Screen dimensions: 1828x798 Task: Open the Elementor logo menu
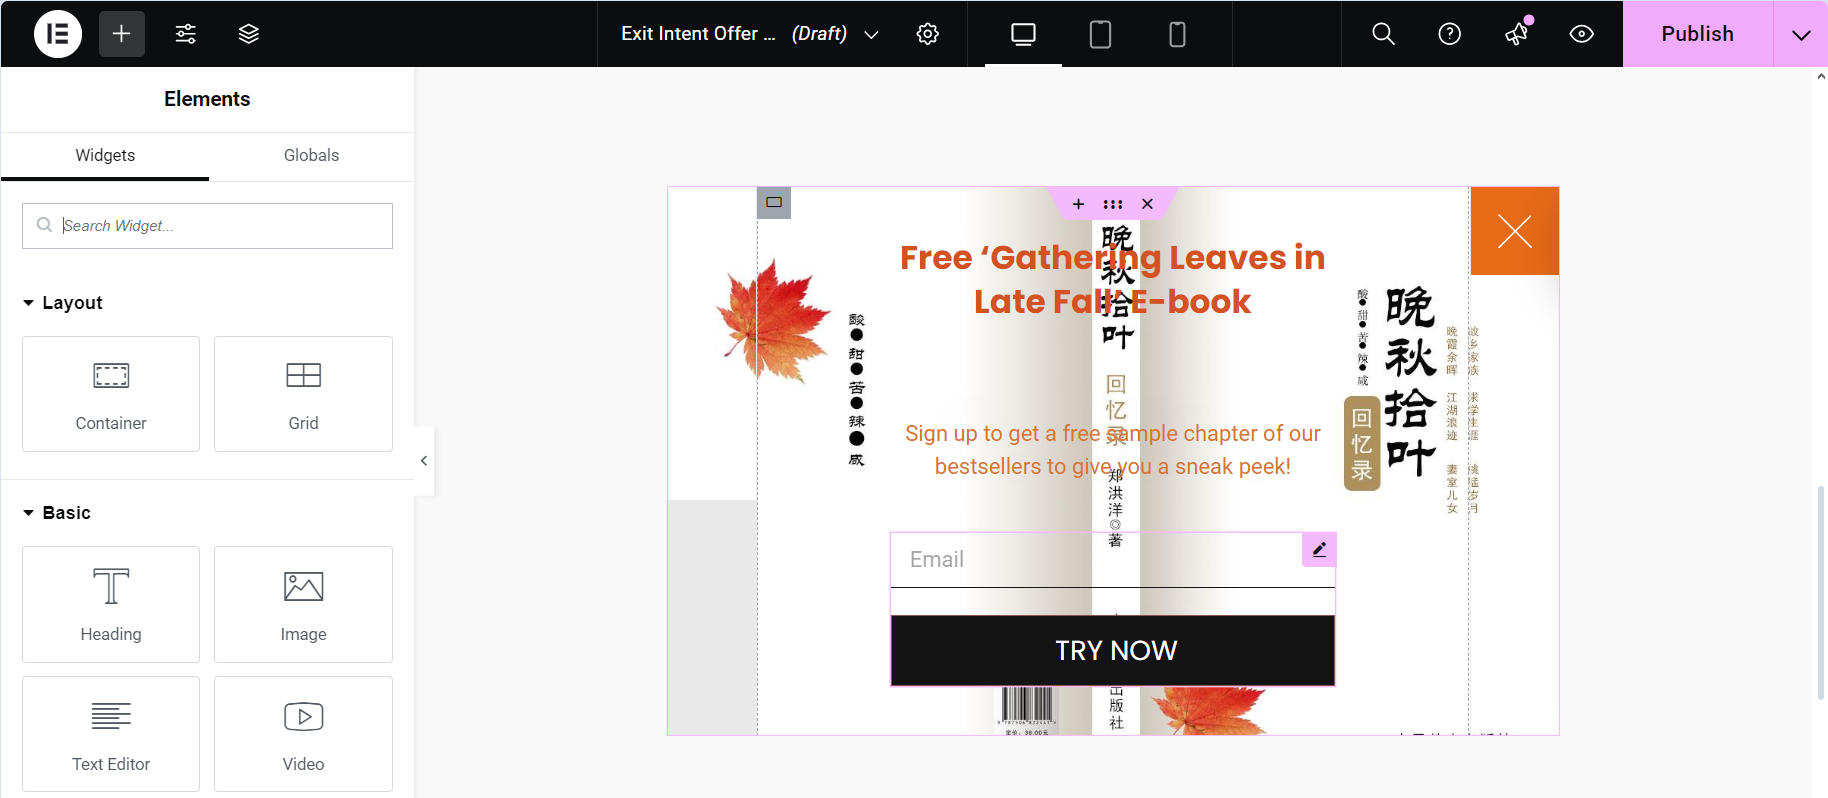pyautogui.click(x=58, y=34)
